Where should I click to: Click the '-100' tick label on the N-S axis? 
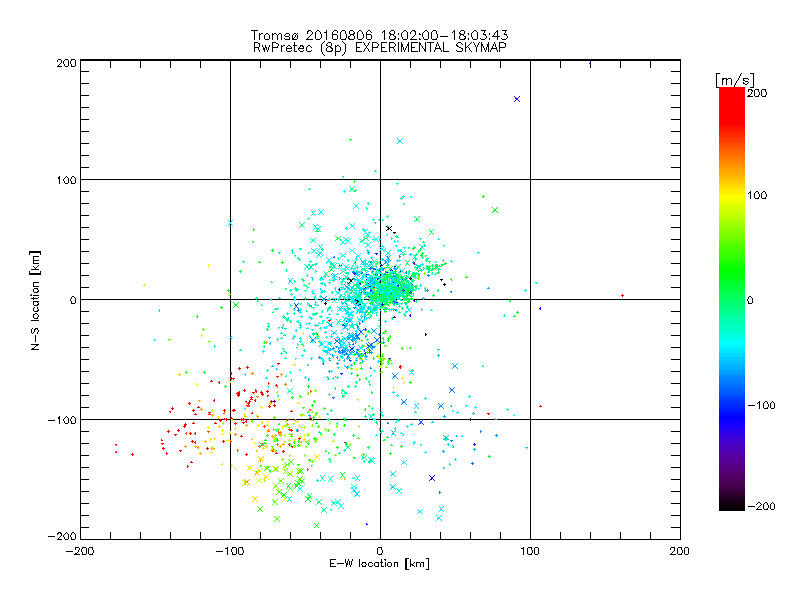tap(62, 420)
